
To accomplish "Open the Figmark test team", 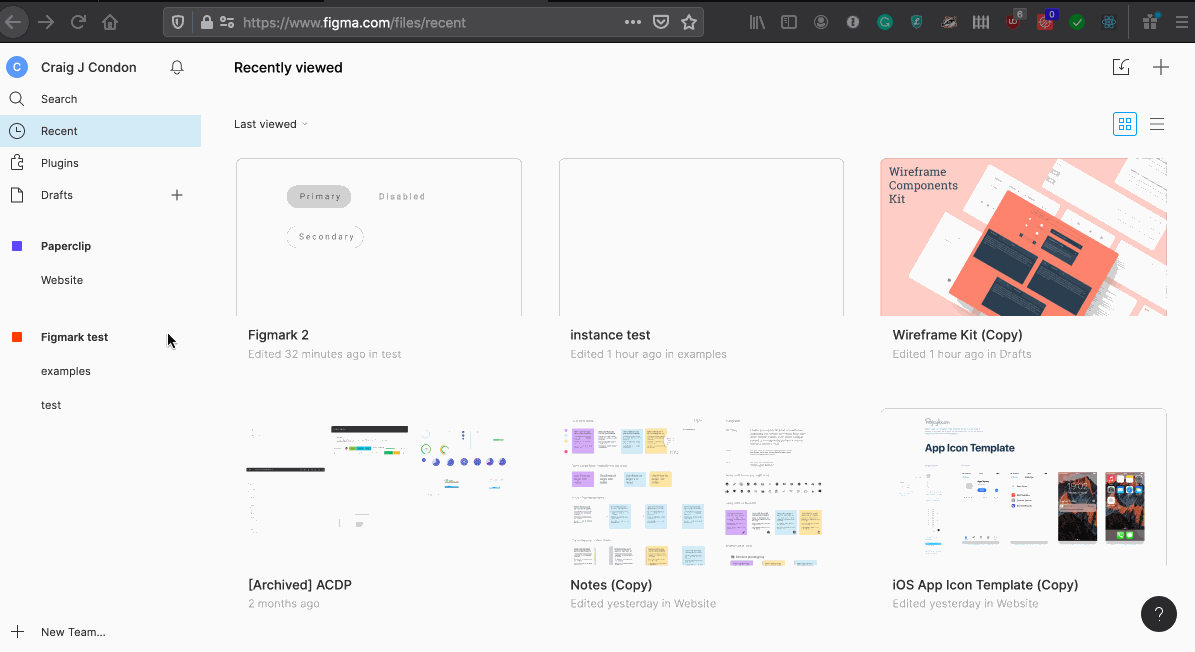I will pyautogui.click(x=74, y=337).
